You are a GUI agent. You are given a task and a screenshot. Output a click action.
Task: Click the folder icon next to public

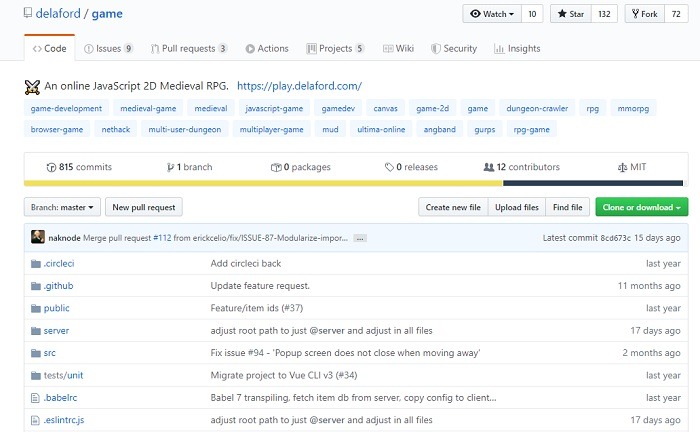(36, 308)
